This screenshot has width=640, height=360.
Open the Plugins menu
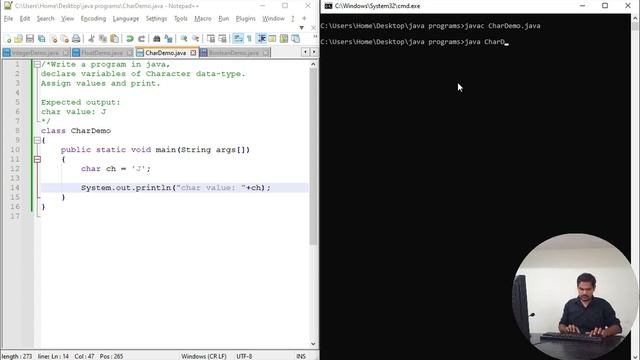tap(245, 19)
